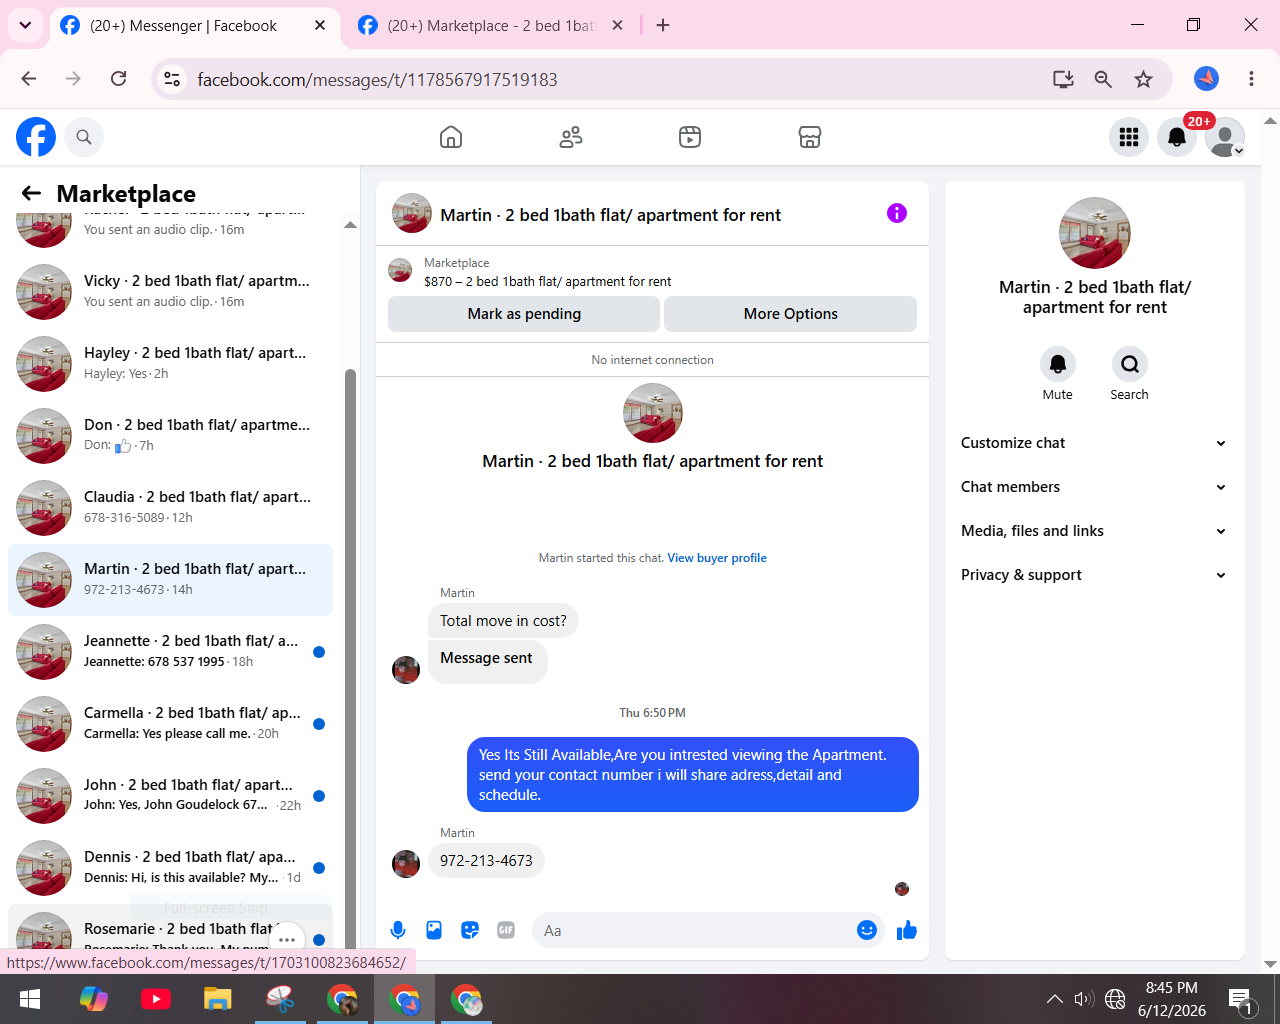
Task: Open the John conversation
Action: pyautogui.click(x=170, y=796)
